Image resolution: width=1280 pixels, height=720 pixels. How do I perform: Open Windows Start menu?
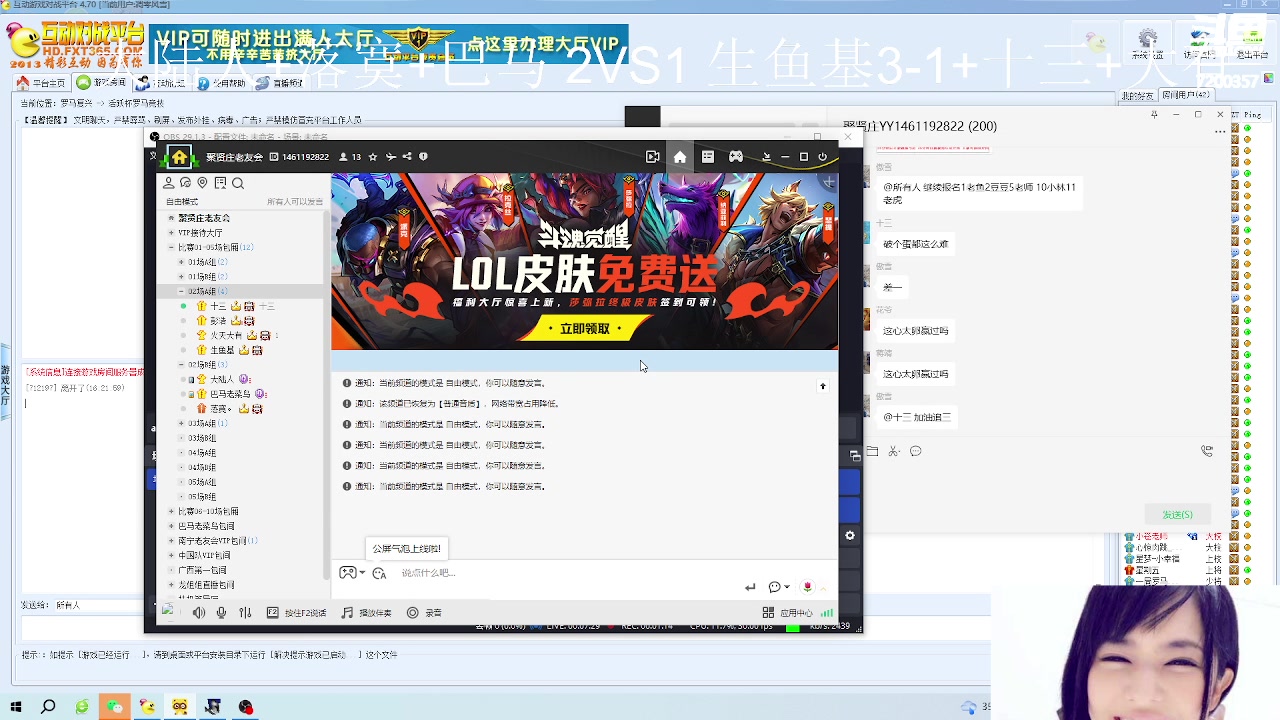(16, 707)
